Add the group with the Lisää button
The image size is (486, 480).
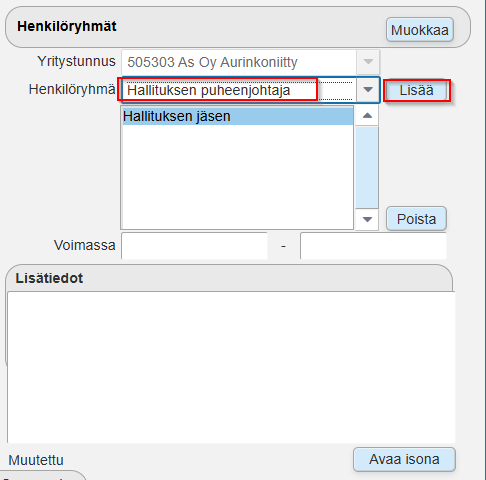(x=417, y=90)
